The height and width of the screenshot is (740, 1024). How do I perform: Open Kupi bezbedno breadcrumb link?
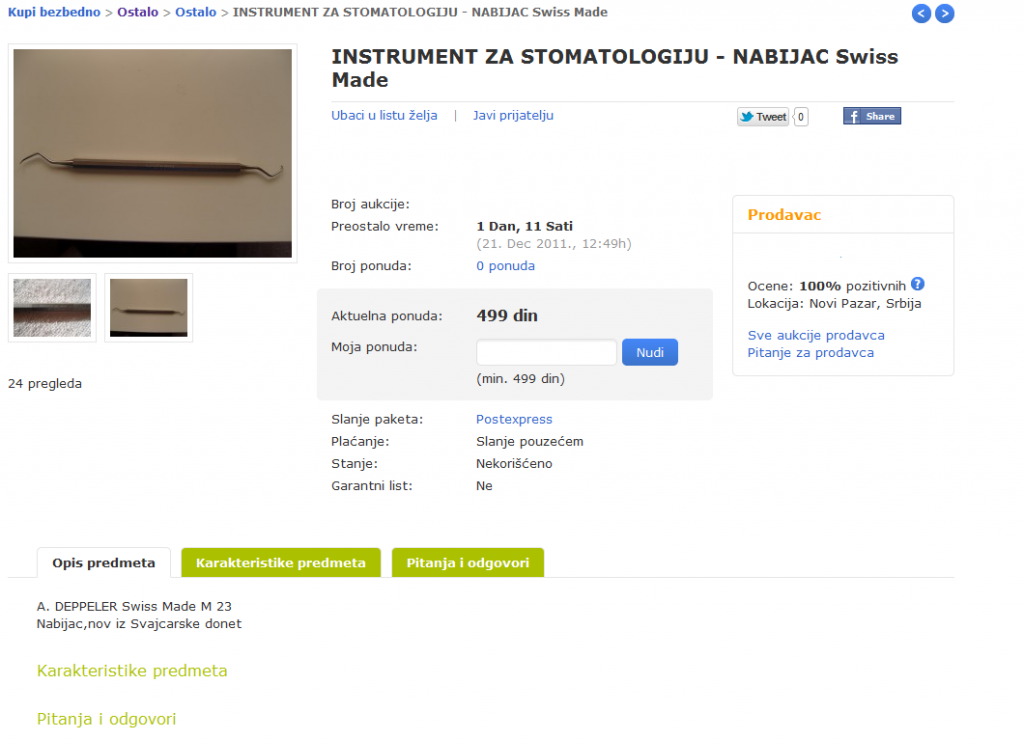[54, 12]
